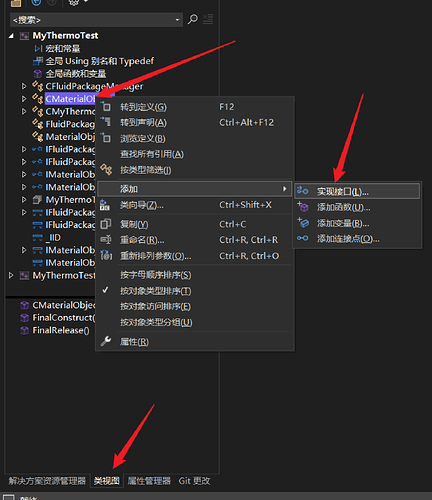Image resolution: width=432 pixels, height=500 pixels.
Task: Click the 复制 copy icon
Action: pyautogui.click(x=105, y=224)
